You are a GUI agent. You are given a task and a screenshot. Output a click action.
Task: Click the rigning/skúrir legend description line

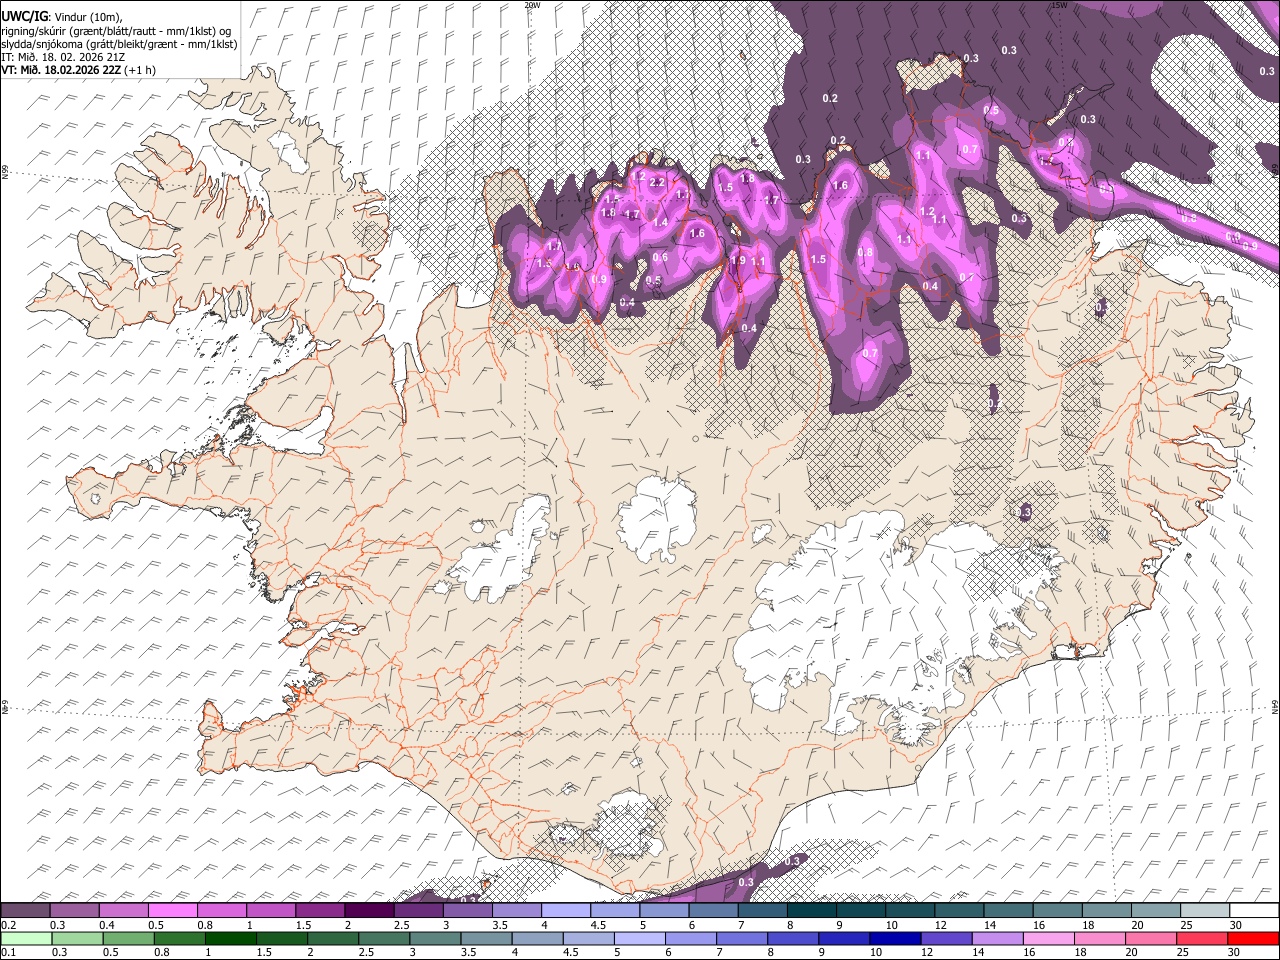[x=116, y=30]
